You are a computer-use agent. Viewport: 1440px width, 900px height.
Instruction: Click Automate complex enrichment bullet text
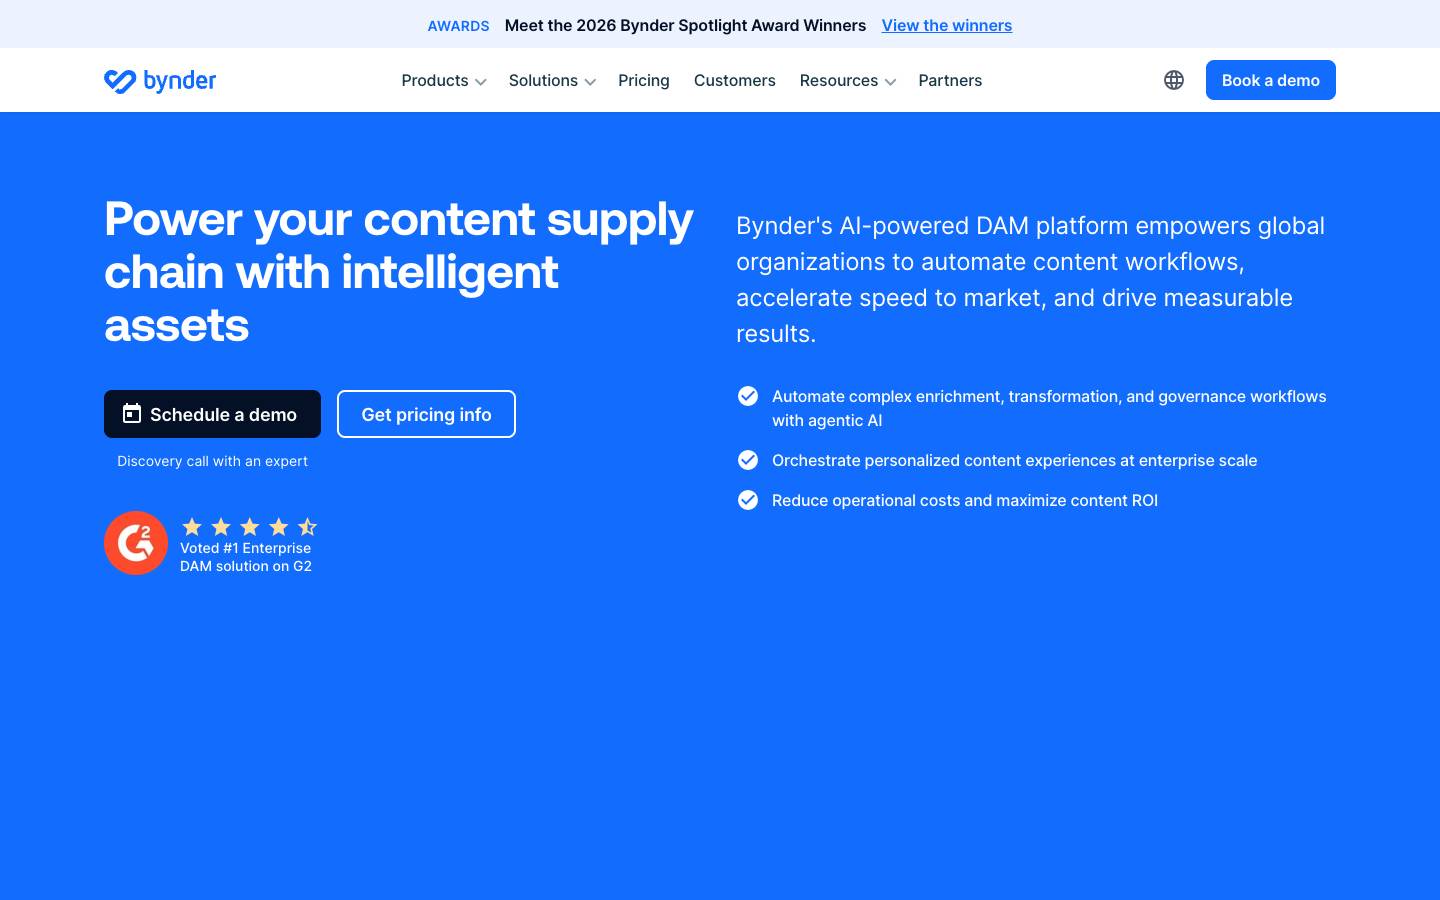click(1049, 408)
